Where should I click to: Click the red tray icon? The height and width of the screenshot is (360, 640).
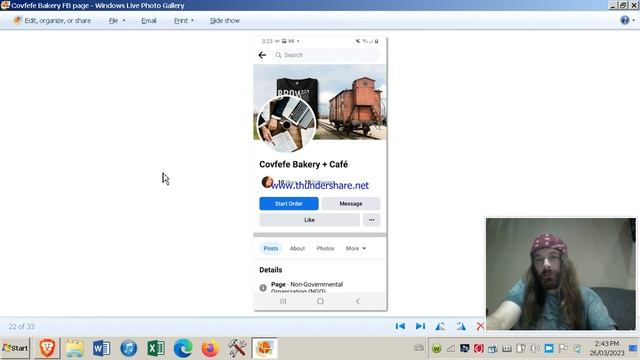point(478,348)
